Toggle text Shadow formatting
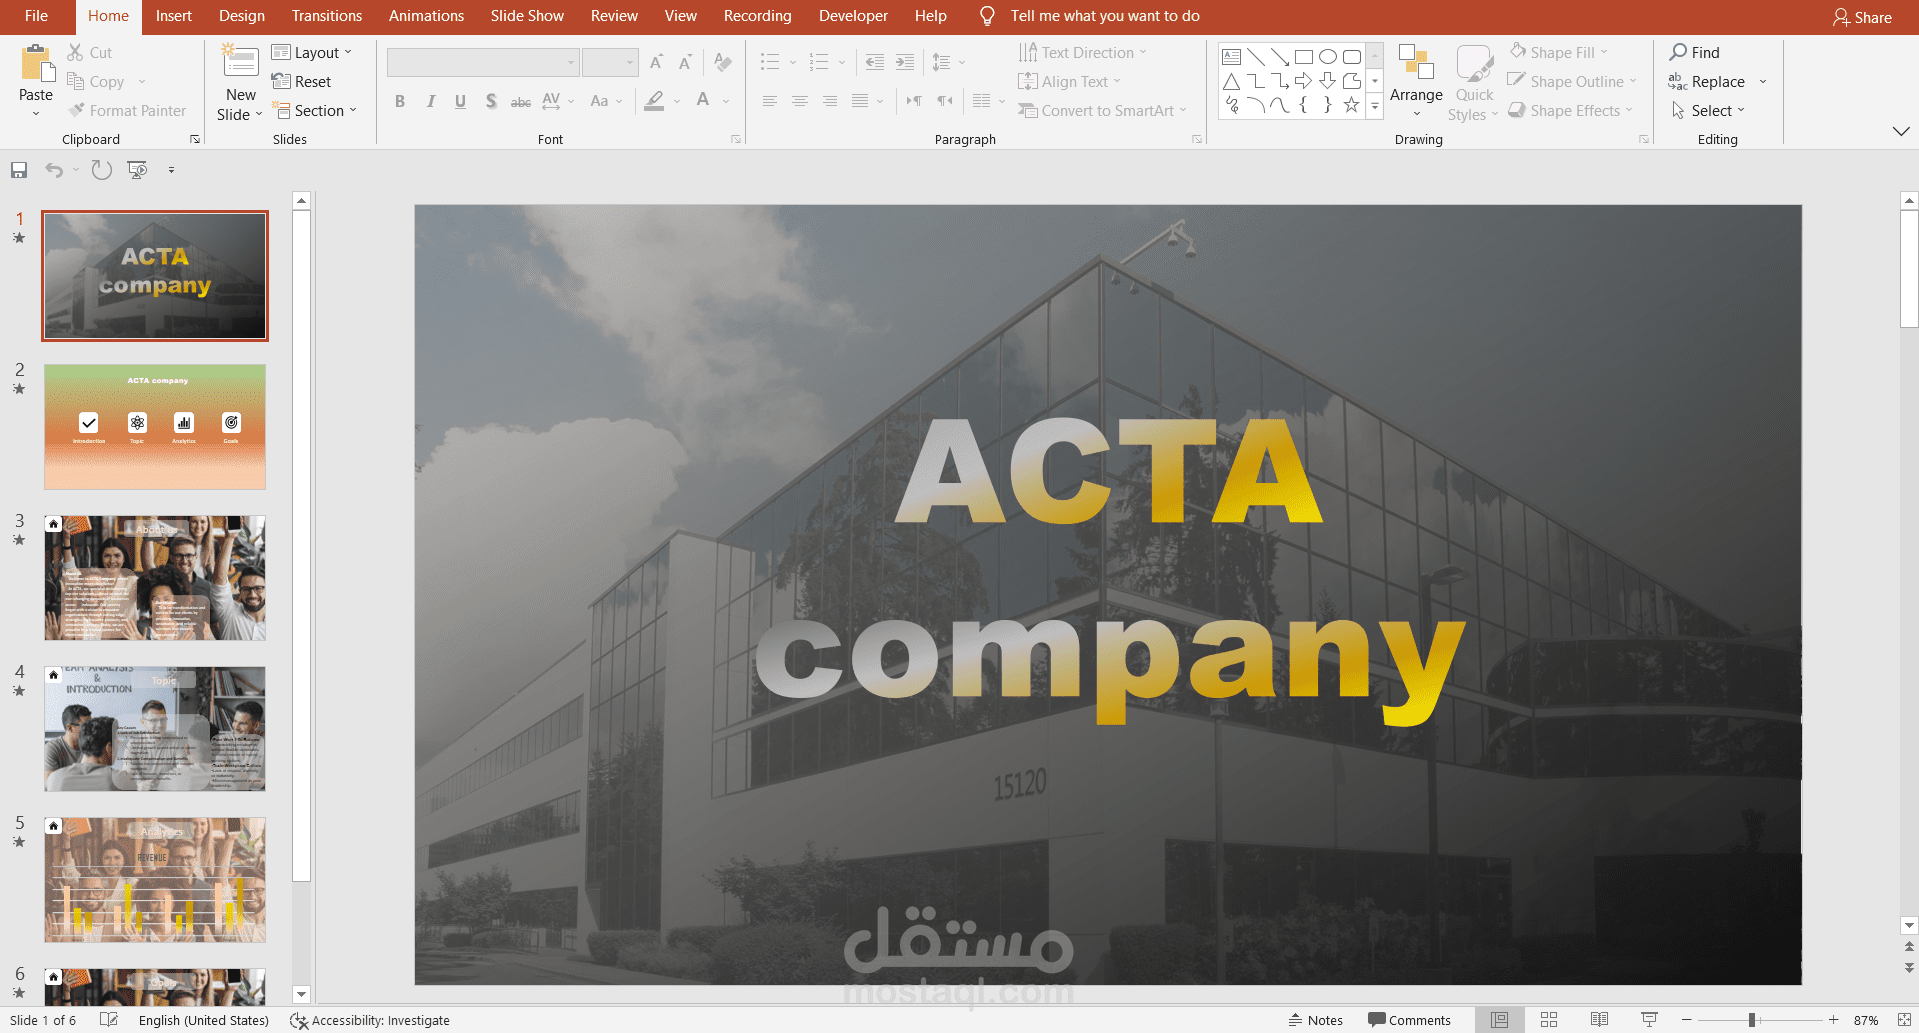1919x1033 pixels. tap(491, 101)
